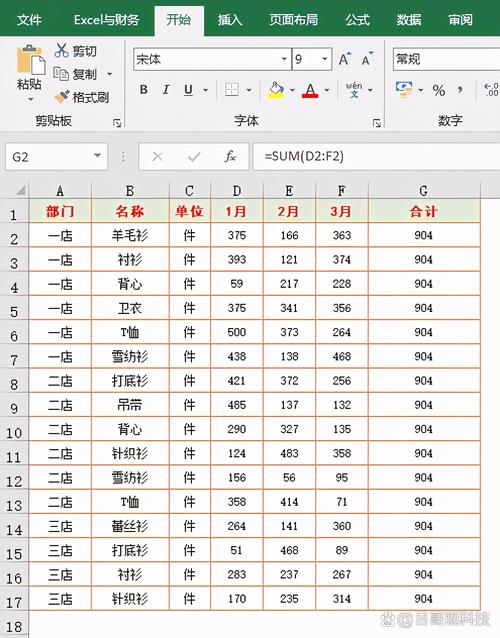This screenshot has width=500, height=638.
Task: Apply percent style
Action: coord(439,90)
